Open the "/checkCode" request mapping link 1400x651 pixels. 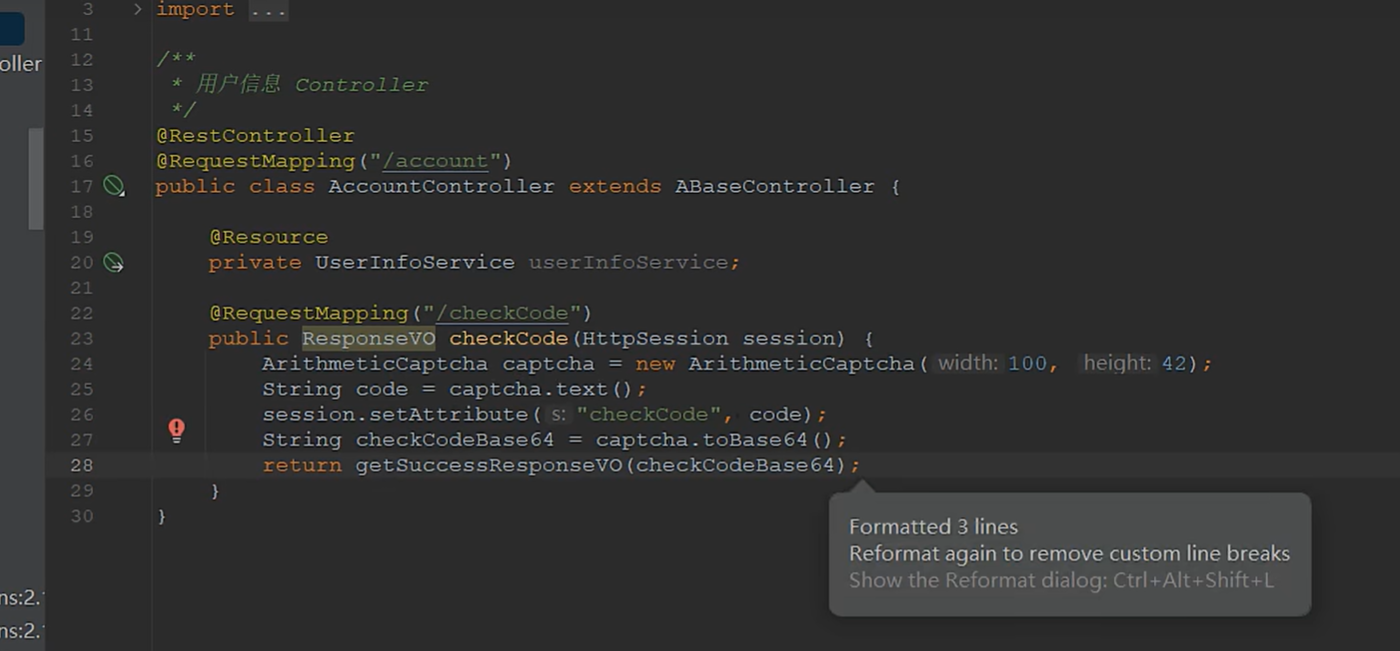click(x=502, y=313)
